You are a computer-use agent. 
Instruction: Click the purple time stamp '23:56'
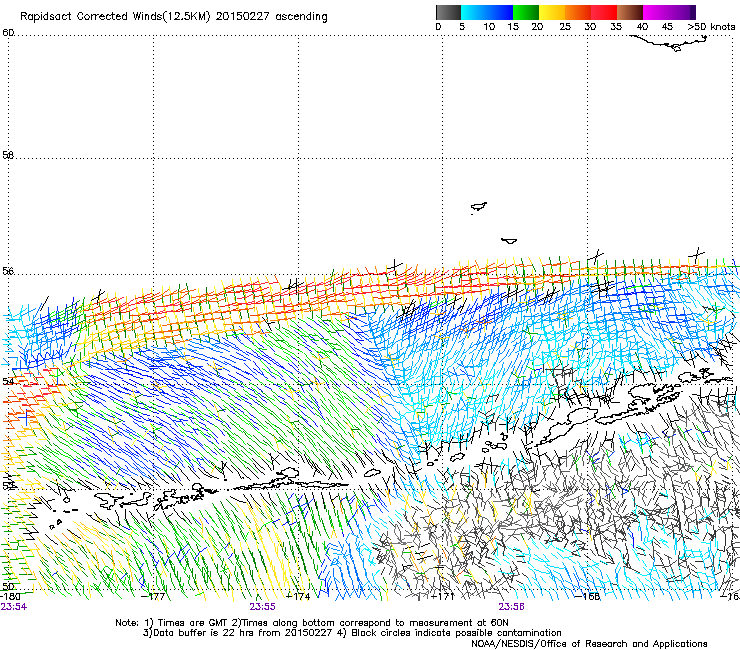point(512,607)
